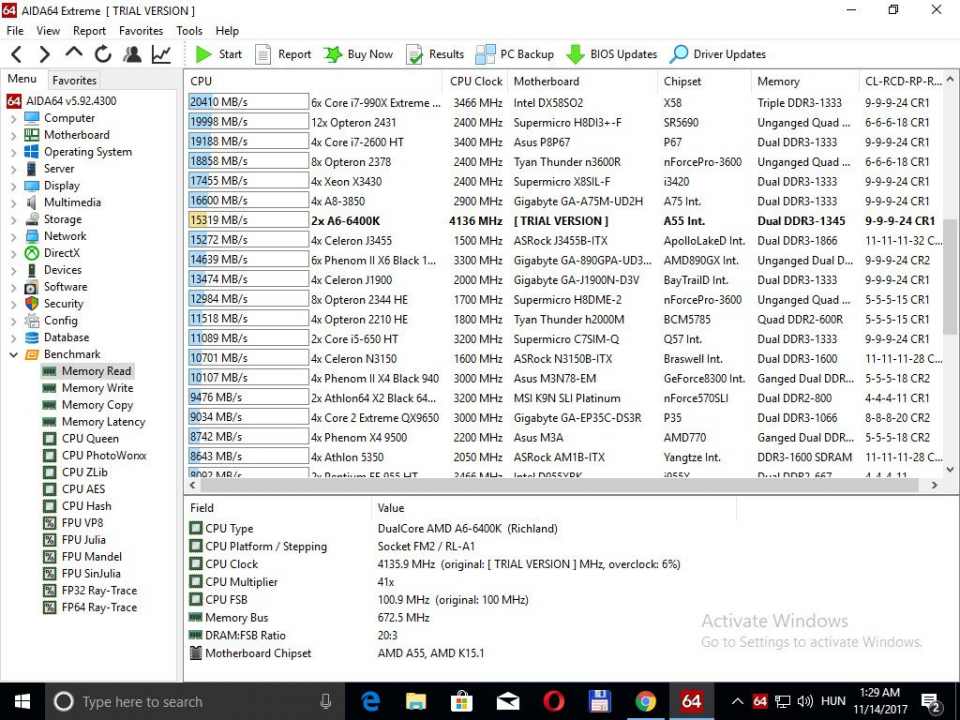
Task: Select the FPU Mandel benchmark
Action: point(92,557)
